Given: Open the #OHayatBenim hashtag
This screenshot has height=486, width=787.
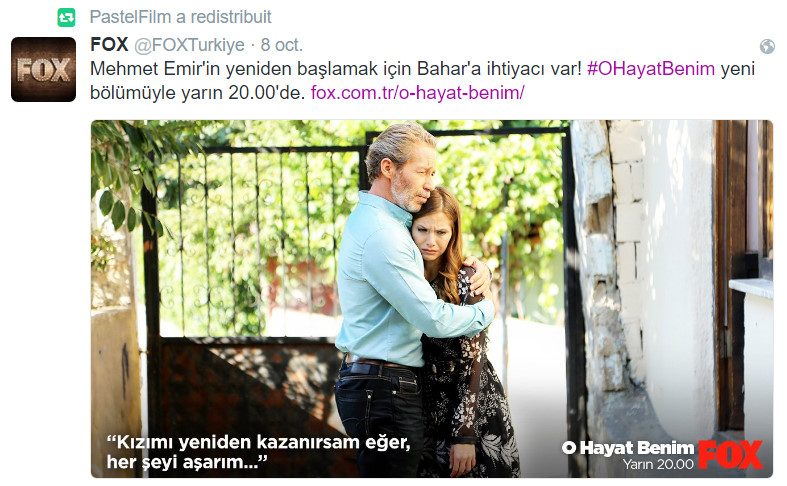Looking at the screenshot, I should [x=650, y=69].
